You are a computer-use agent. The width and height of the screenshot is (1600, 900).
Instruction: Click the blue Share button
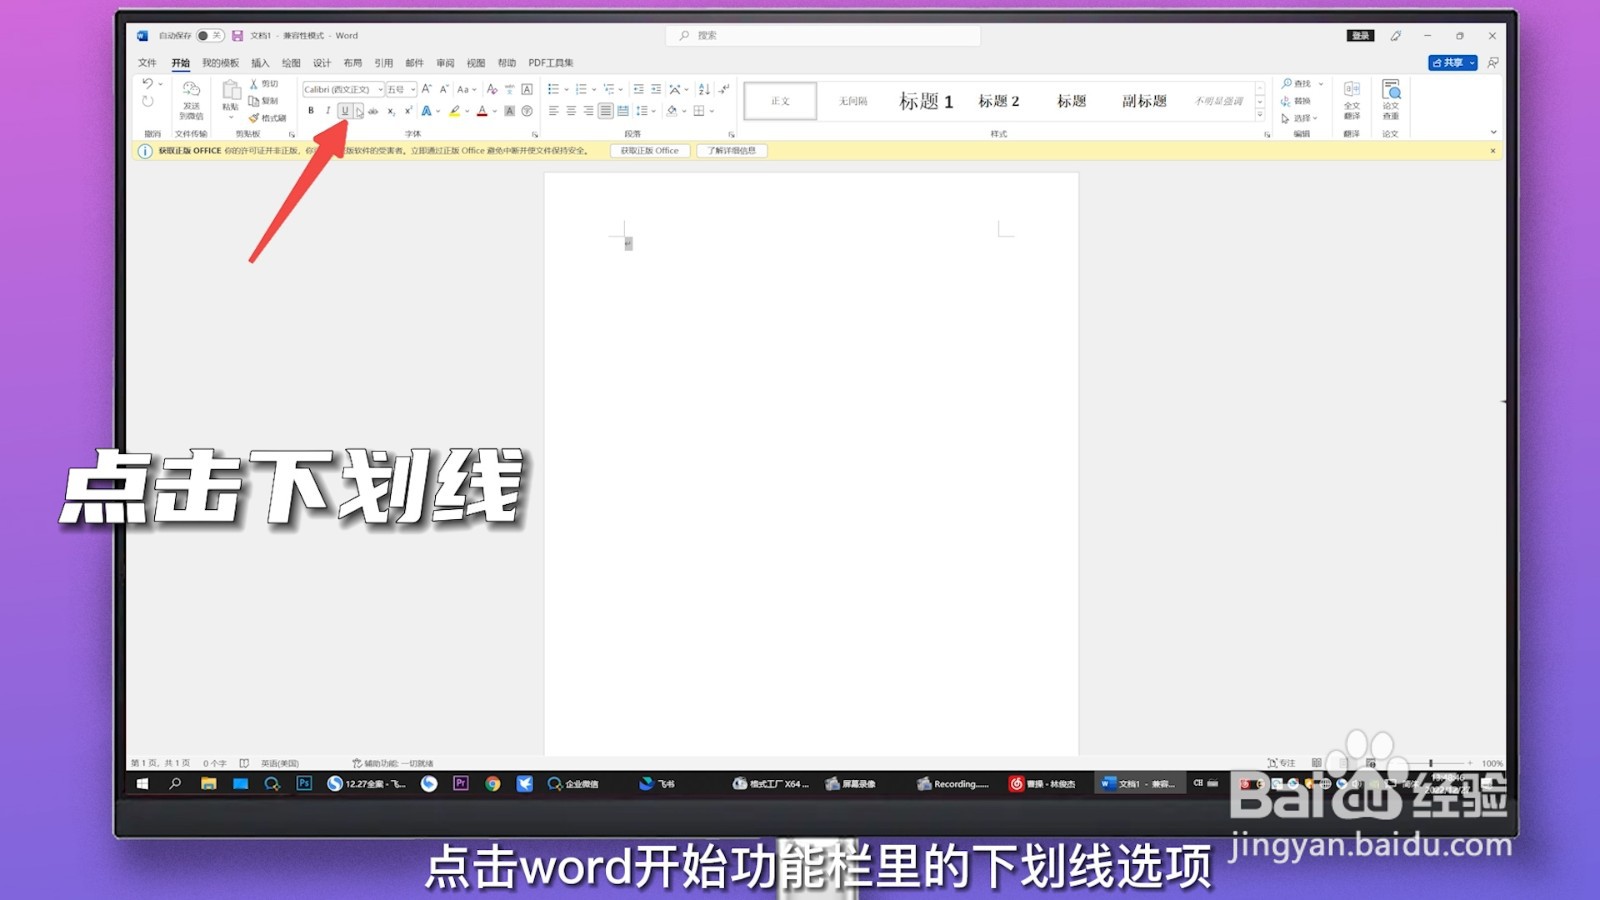point(1452,63)
